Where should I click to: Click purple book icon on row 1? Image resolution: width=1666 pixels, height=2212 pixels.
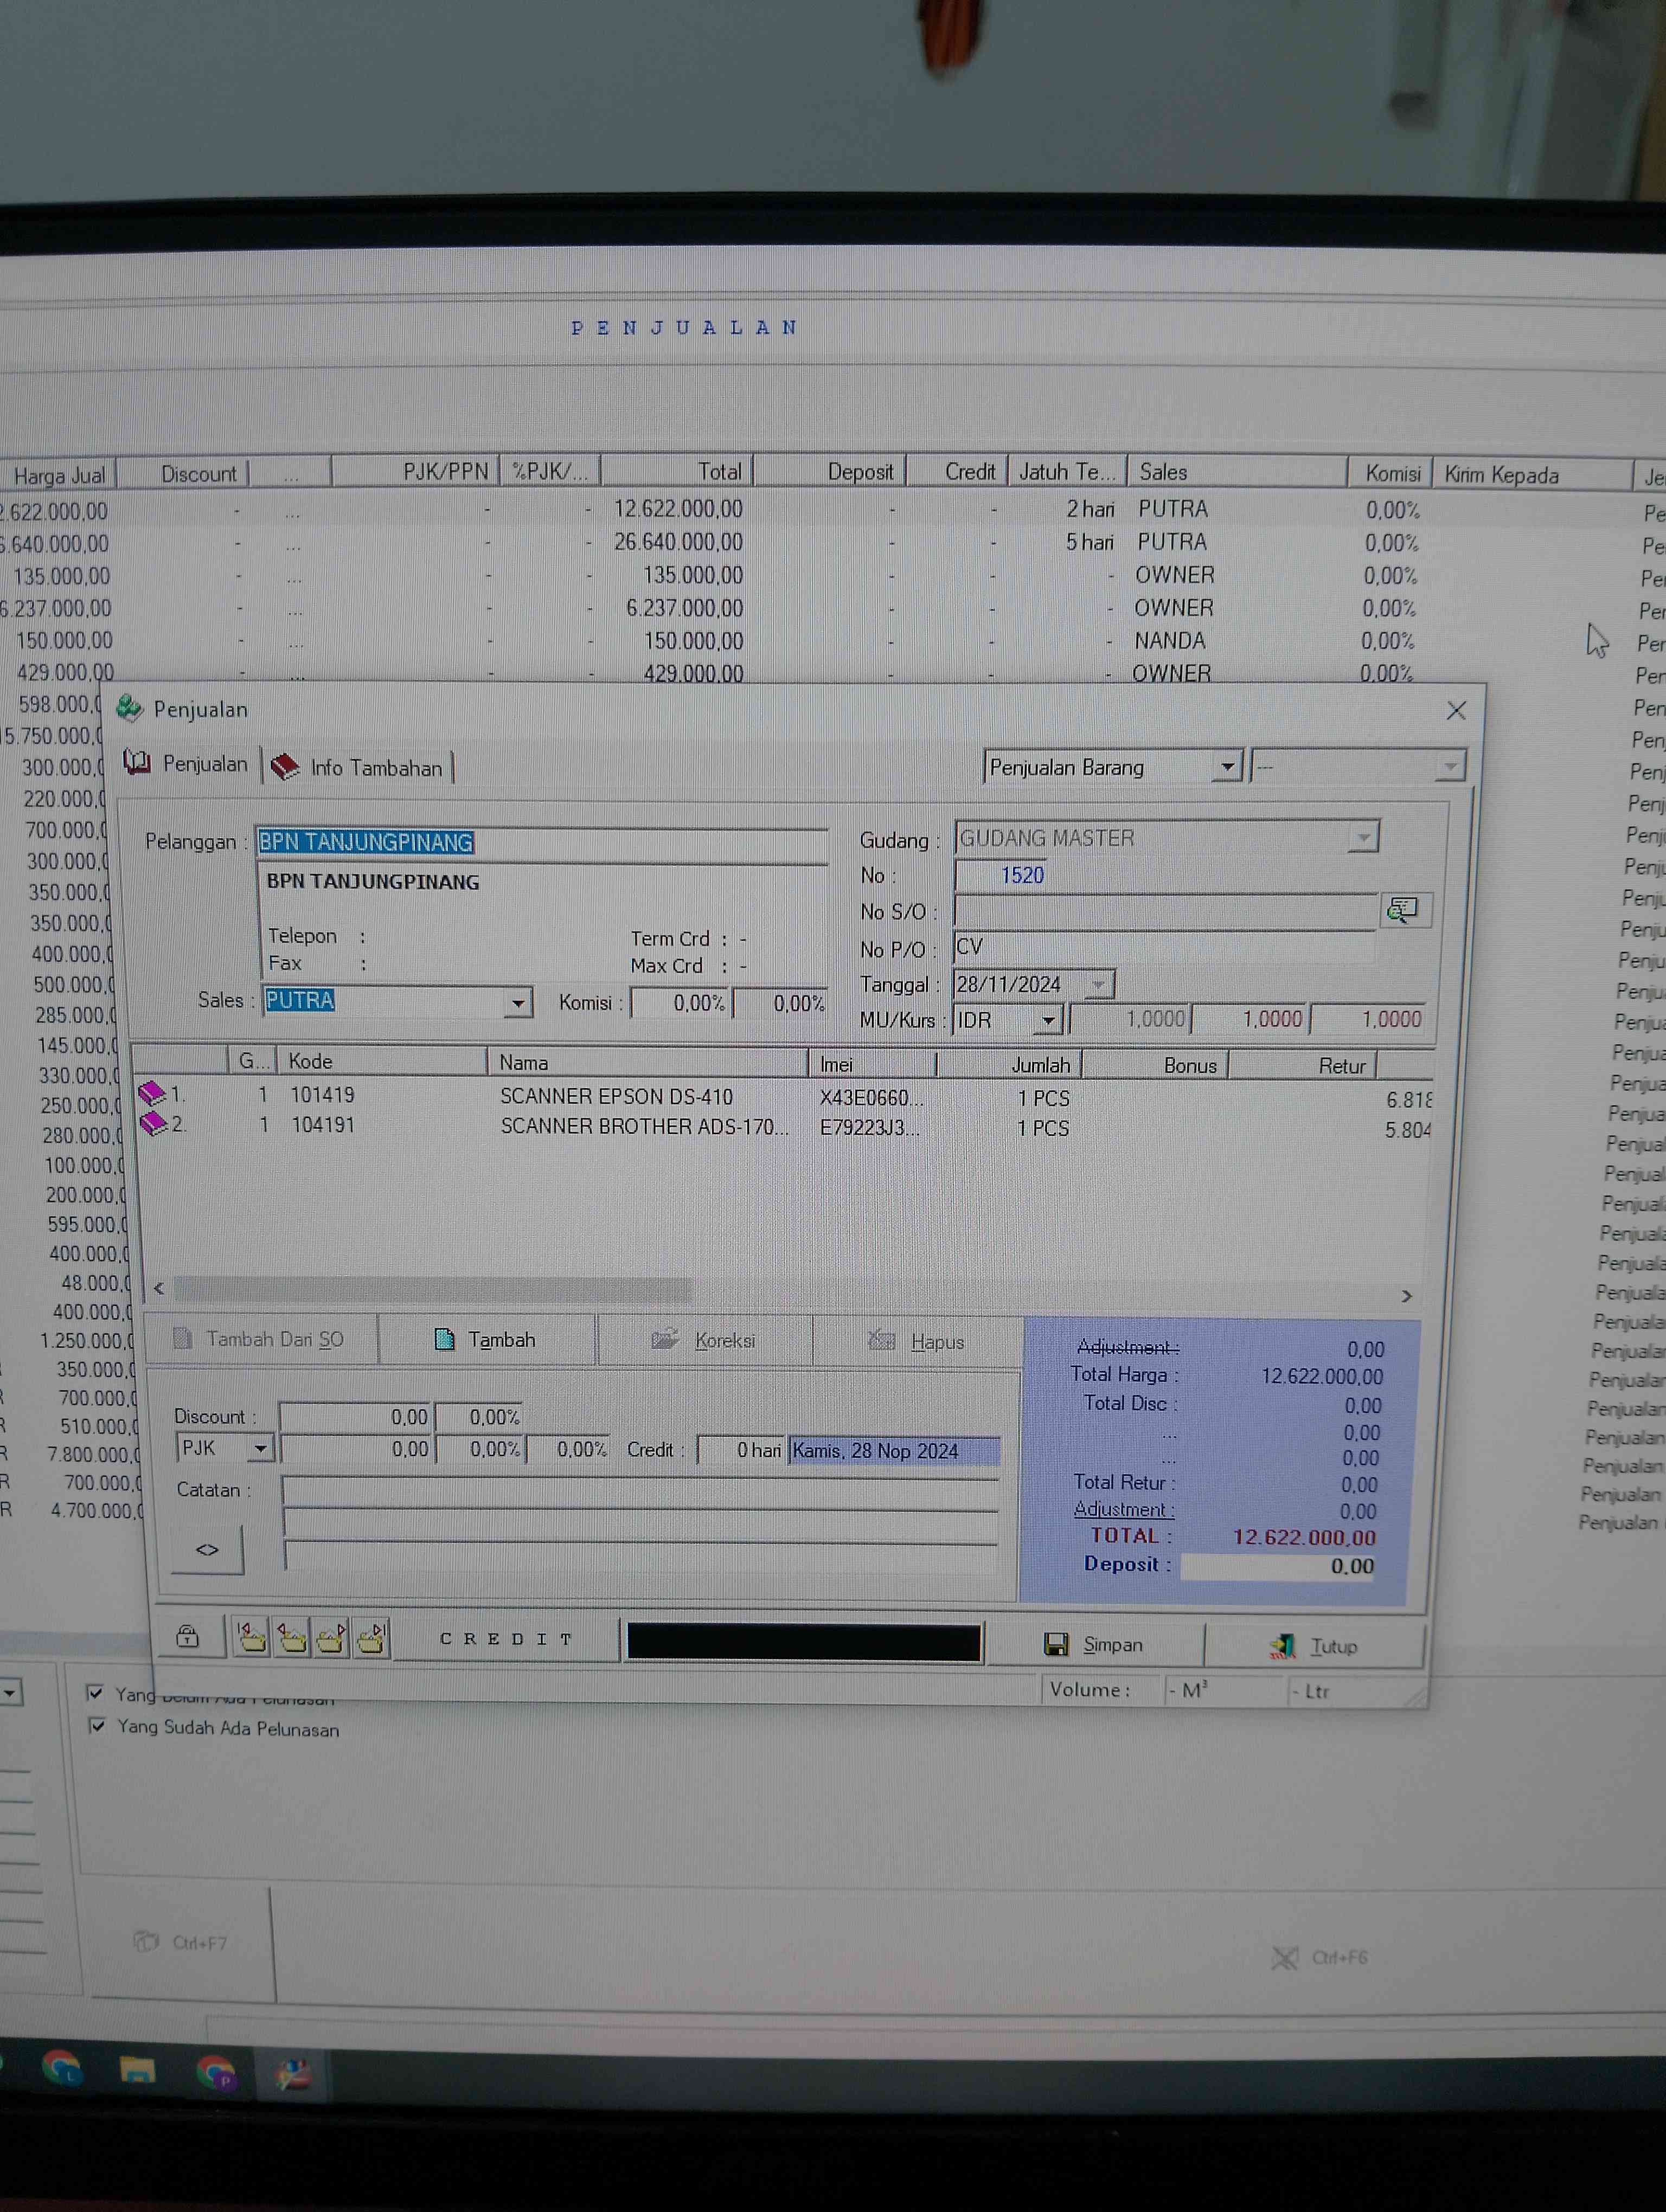click(x=151, y=1093)
